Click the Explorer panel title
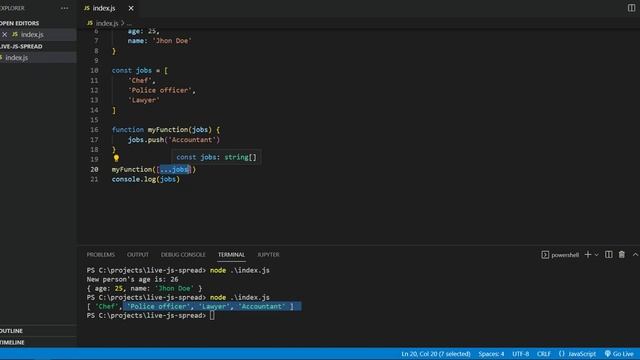The width and height of the screenshot is (640, 360). (11, 8)
